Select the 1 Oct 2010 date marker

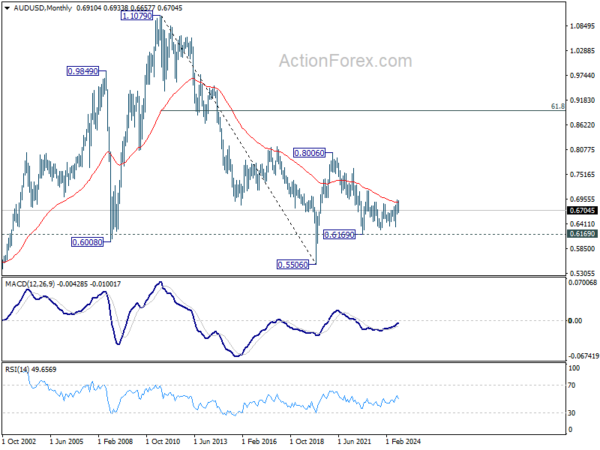(163, 441)
